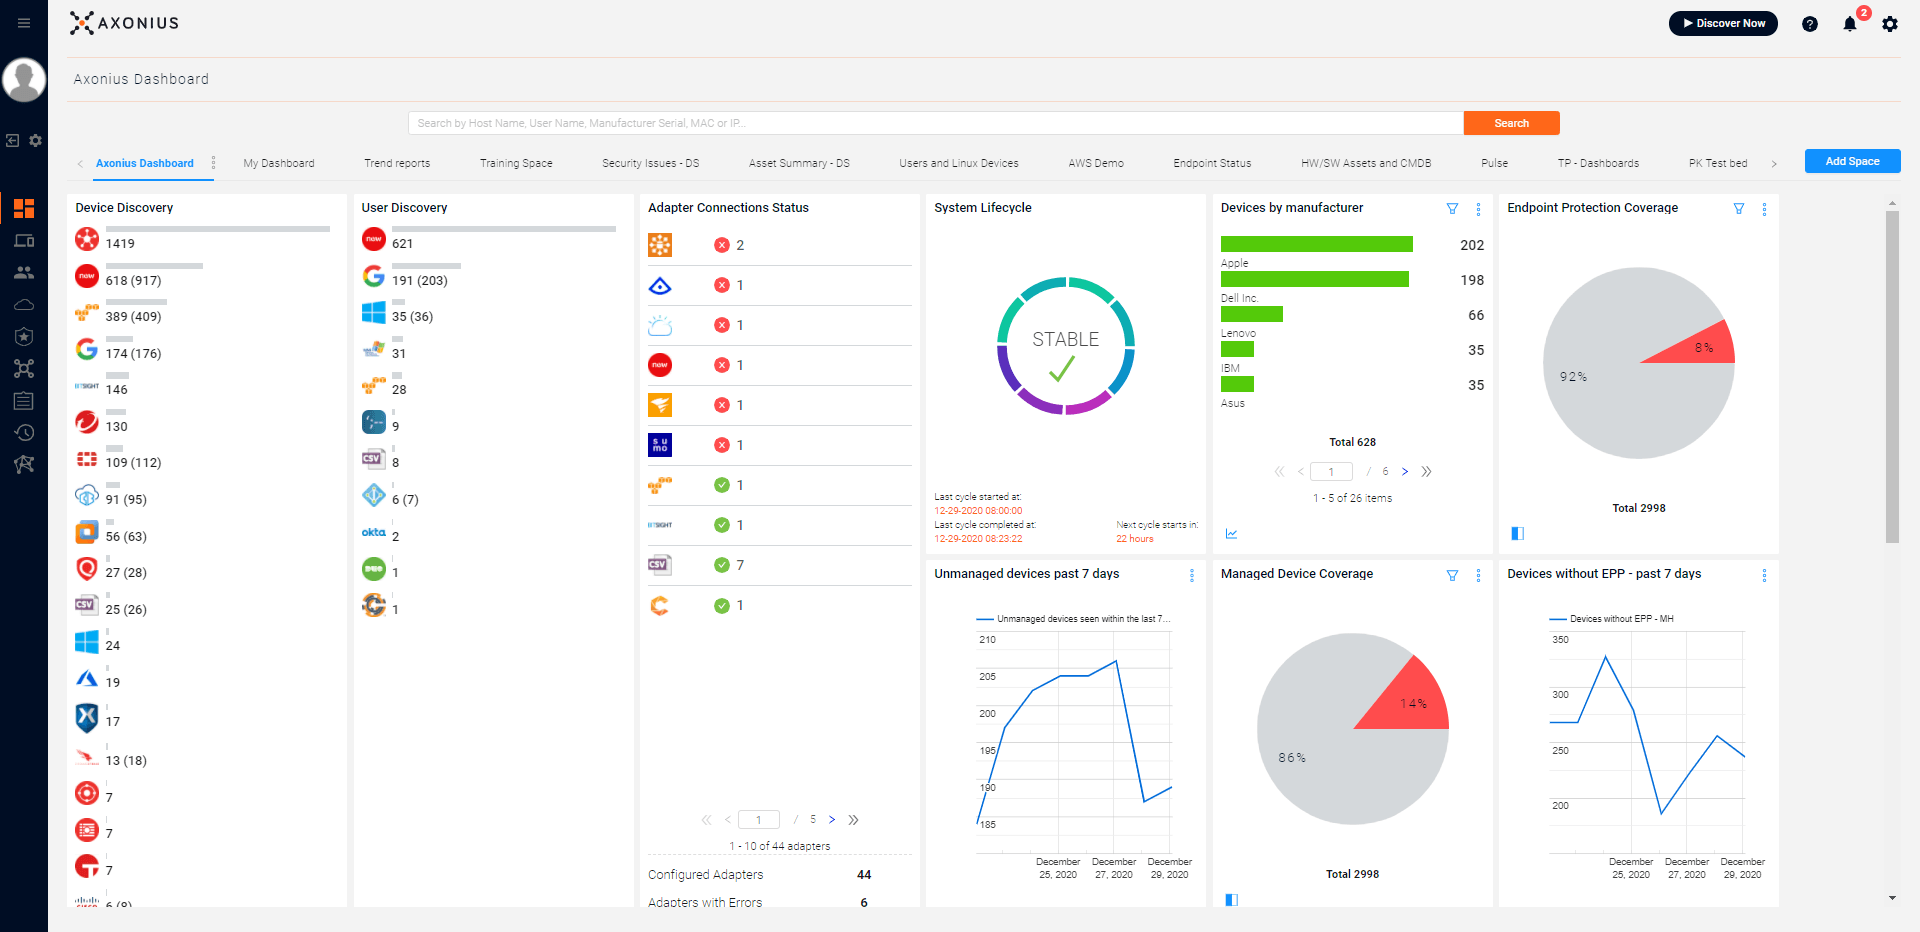Viewport: 1920px width, 932px height.
Task: Click the legend icon under Managed Device Coverage
Action: click(x=1232, y=900)
